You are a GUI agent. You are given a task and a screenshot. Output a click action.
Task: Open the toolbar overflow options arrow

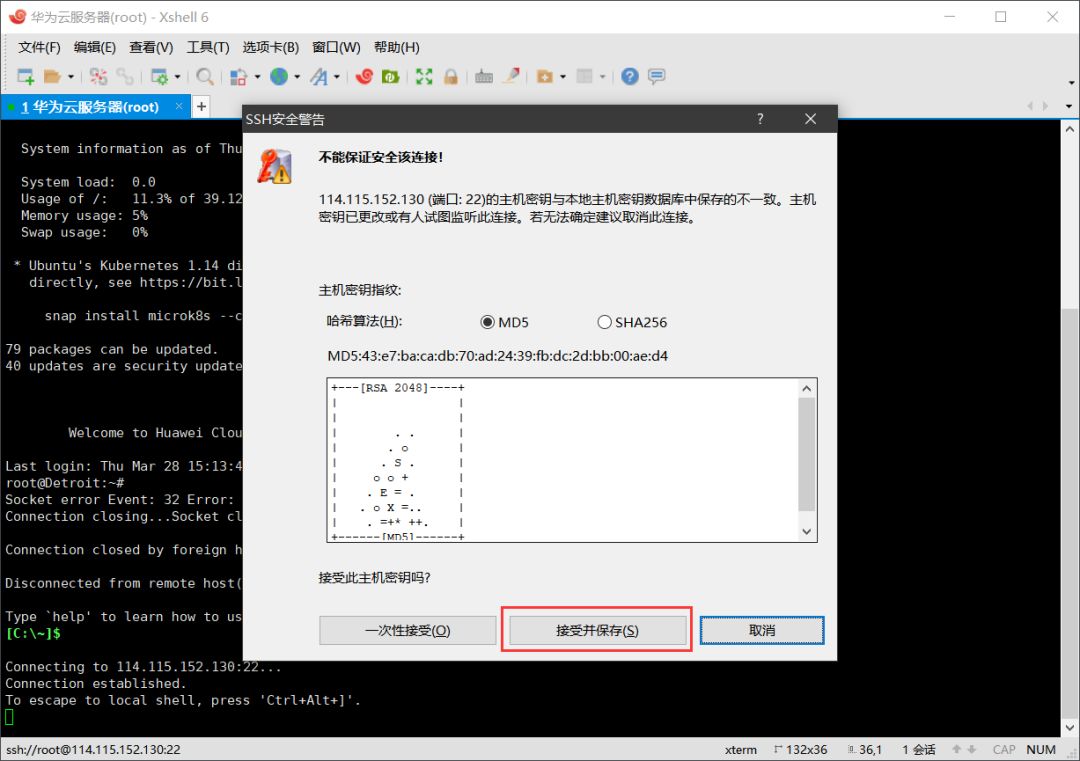pyautogui.click(x=1072, y=83)
